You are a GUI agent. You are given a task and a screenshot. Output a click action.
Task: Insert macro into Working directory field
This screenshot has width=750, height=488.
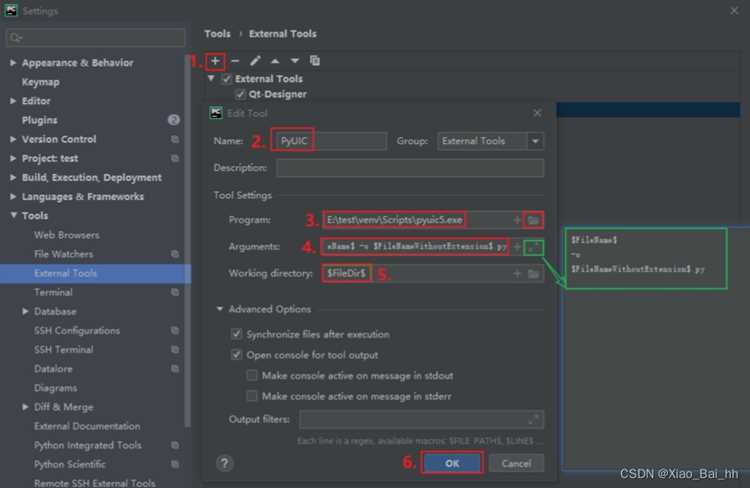pyautogui.click(x=517, y=274)
